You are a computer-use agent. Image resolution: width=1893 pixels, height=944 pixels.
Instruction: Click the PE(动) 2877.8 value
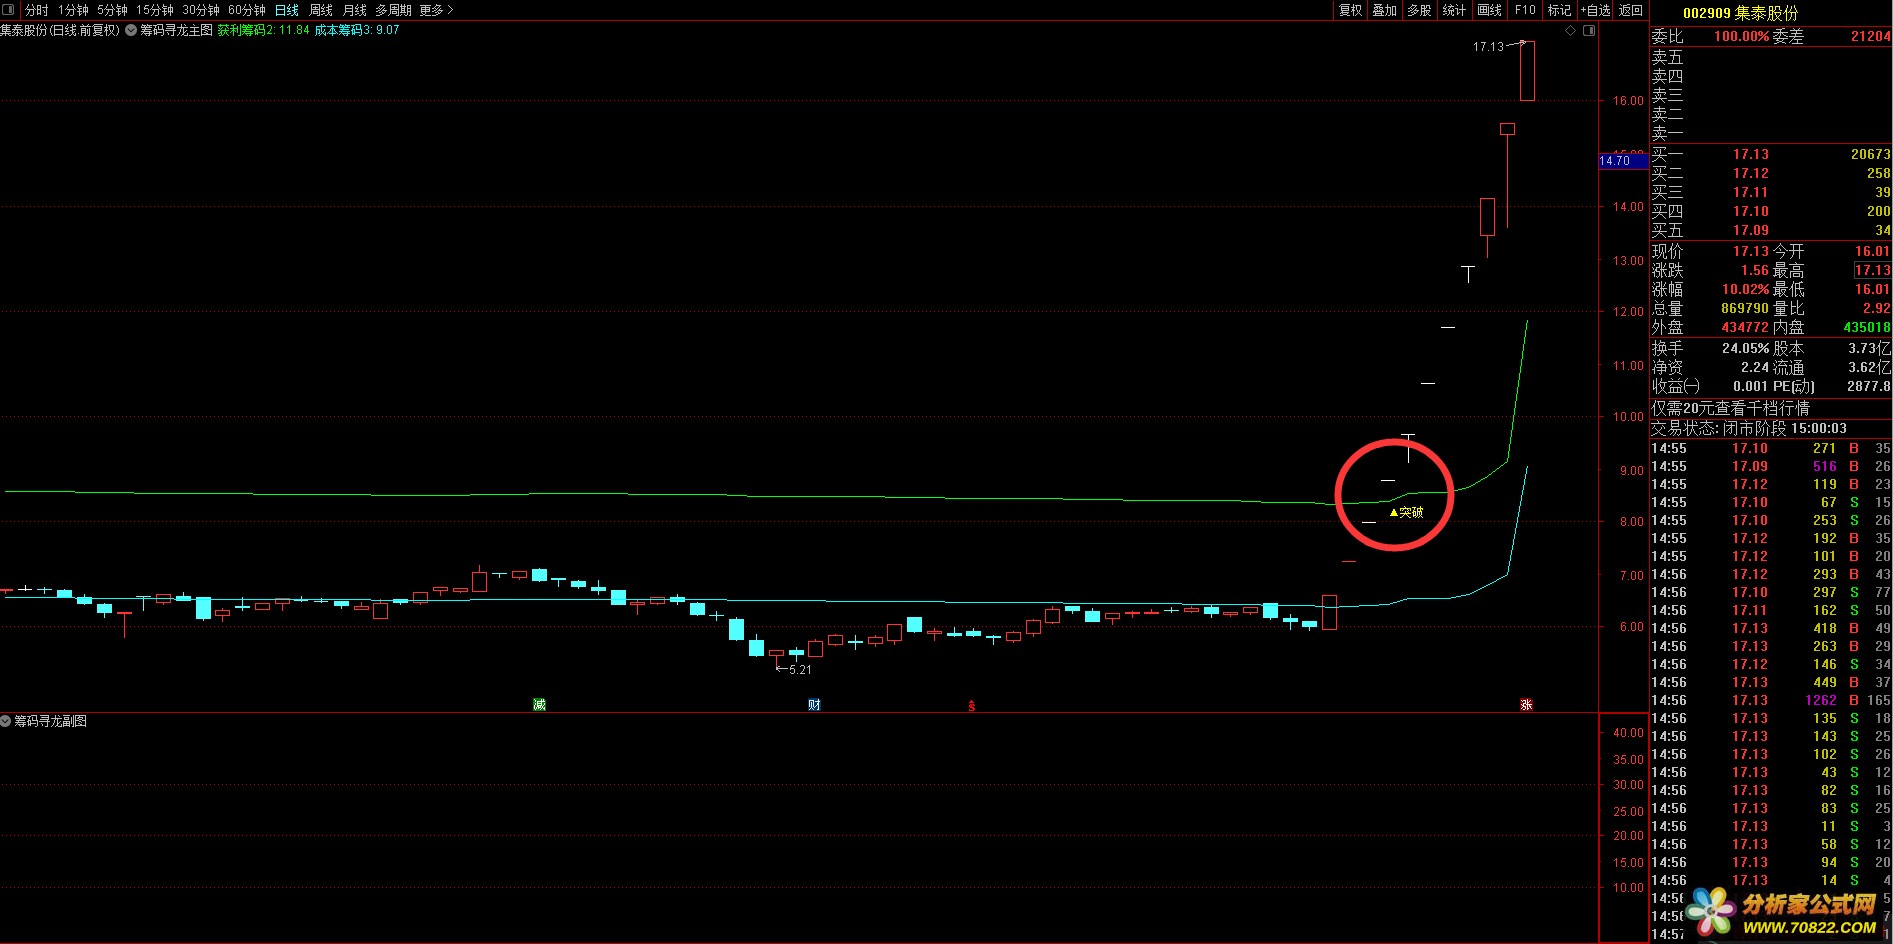[1869, 386]
